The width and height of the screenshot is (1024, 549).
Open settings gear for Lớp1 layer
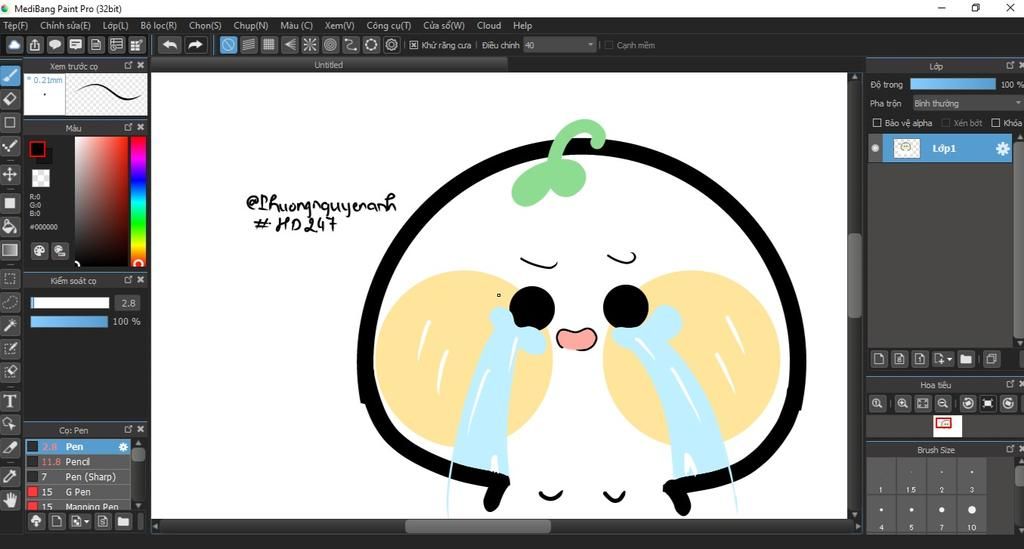[1002, 149]
